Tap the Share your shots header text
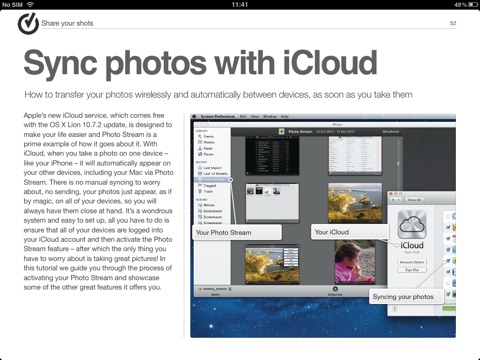 tap(67, 23)
